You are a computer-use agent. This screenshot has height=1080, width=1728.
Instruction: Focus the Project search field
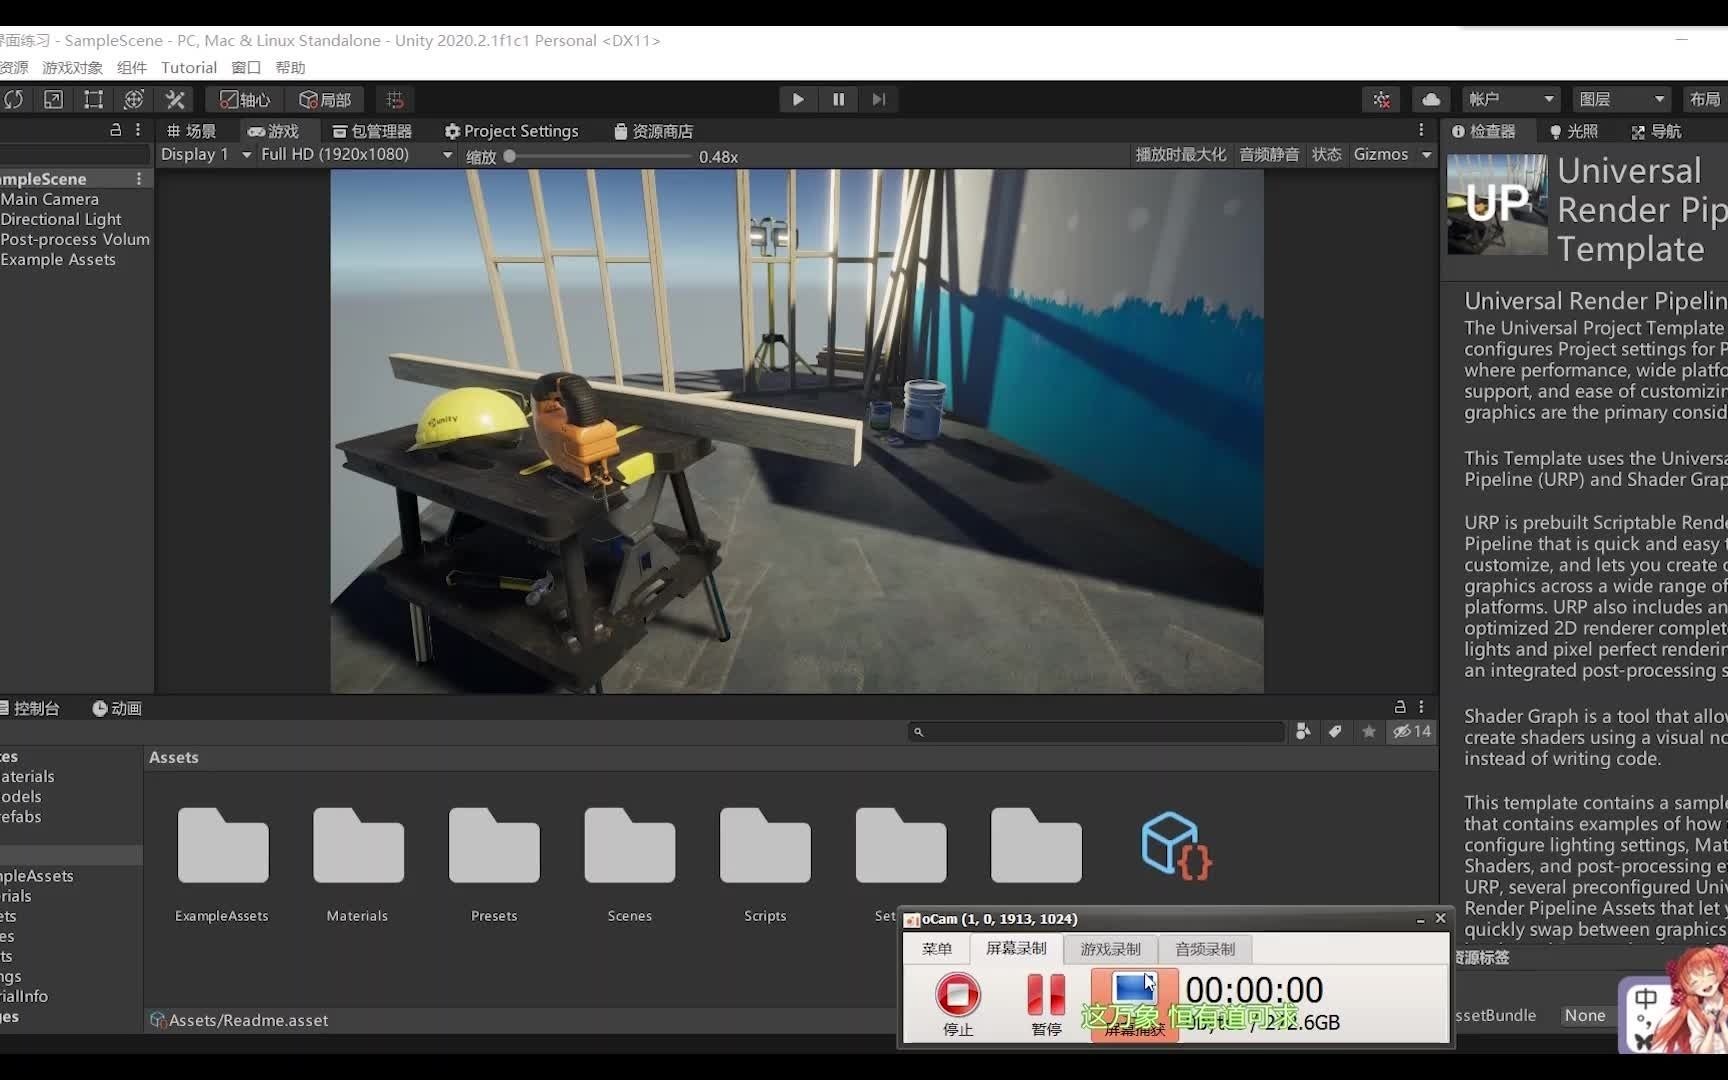pos(1096,731)
